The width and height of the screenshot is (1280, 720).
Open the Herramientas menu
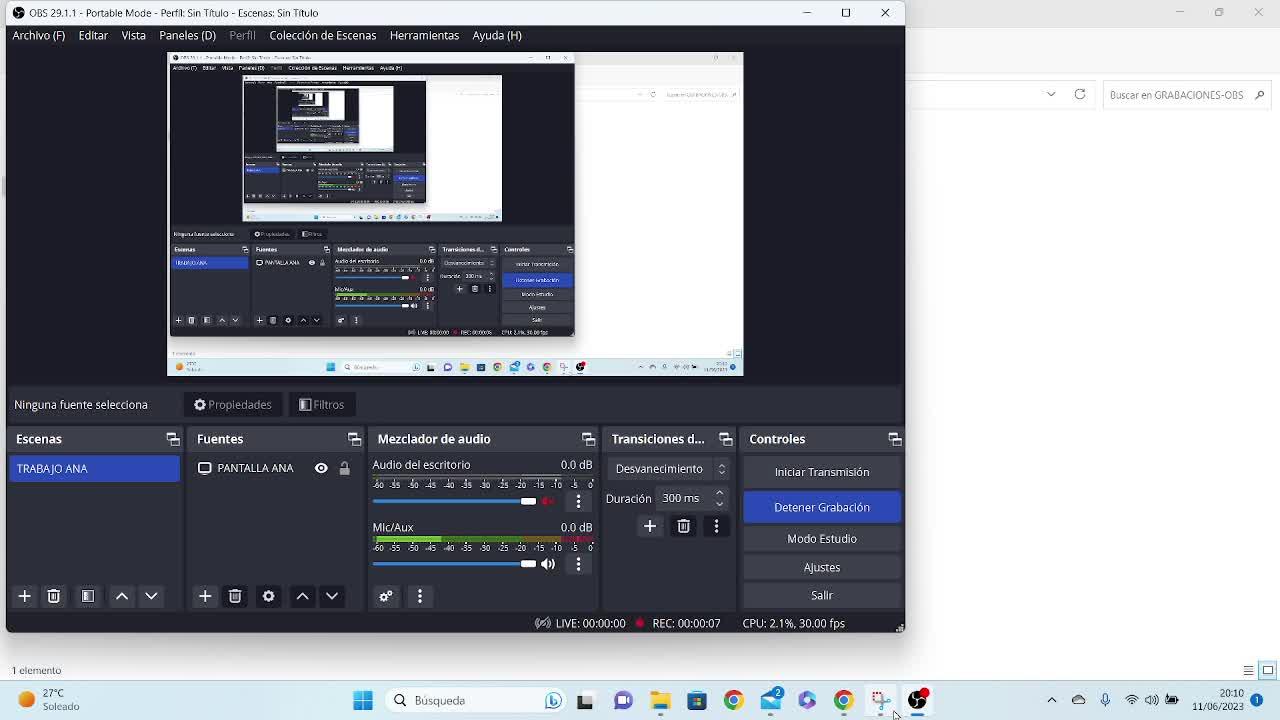[x=424, y=35]
